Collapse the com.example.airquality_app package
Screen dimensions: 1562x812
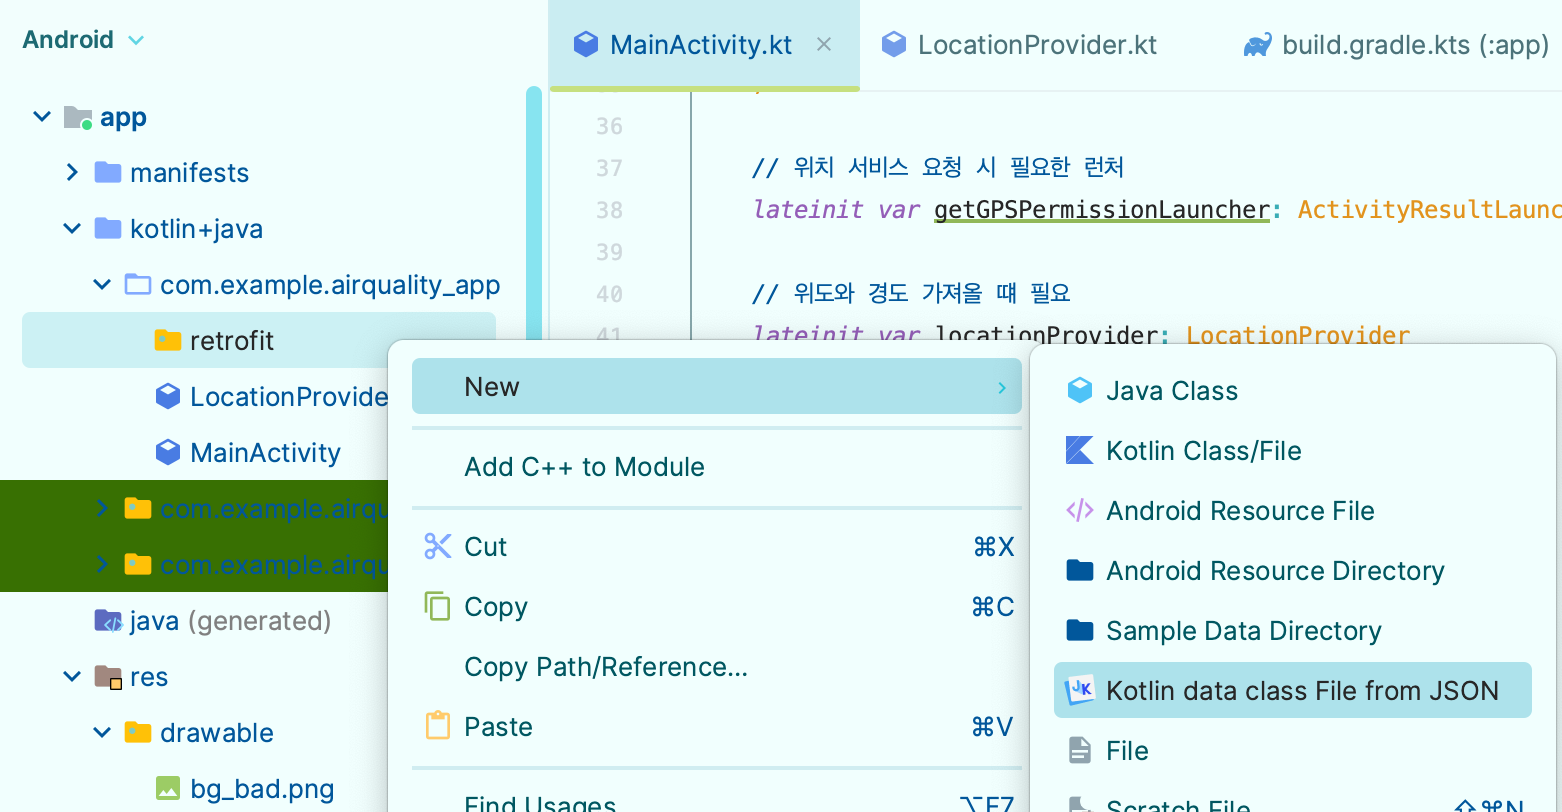102,285
